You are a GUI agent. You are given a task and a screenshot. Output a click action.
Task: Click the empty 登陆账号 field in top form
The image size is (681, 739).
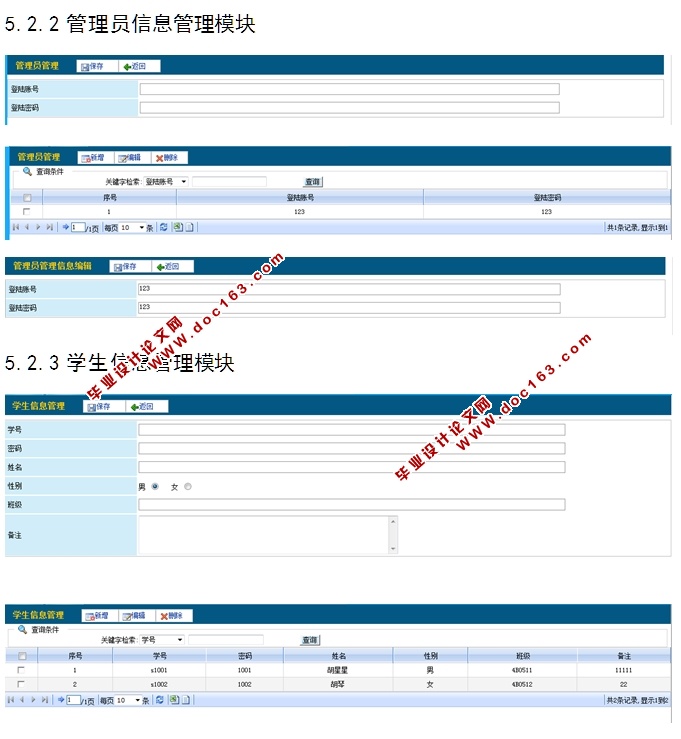[x=350, y=89]
